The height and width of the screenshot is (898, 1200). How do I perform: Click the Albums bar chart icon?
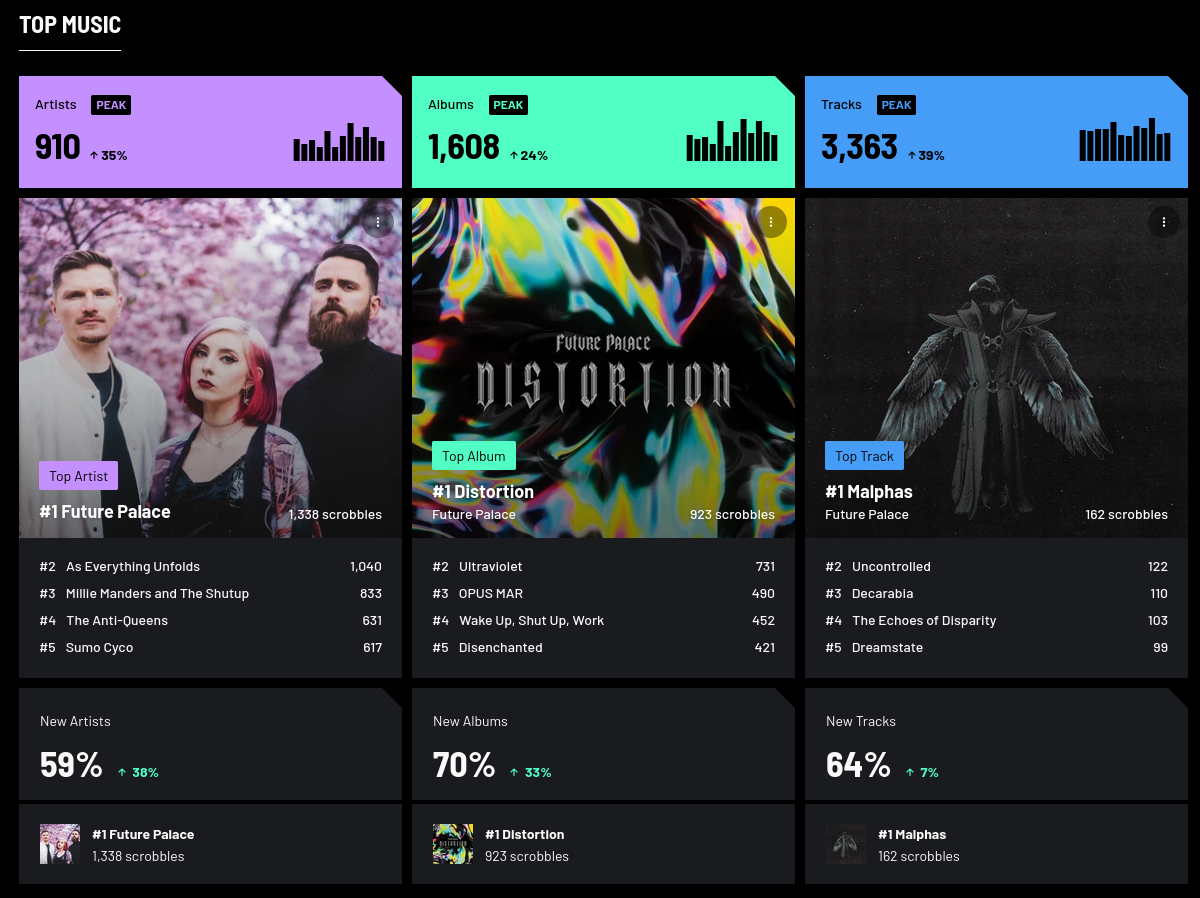pyautogui.click(x=732, y=141)
